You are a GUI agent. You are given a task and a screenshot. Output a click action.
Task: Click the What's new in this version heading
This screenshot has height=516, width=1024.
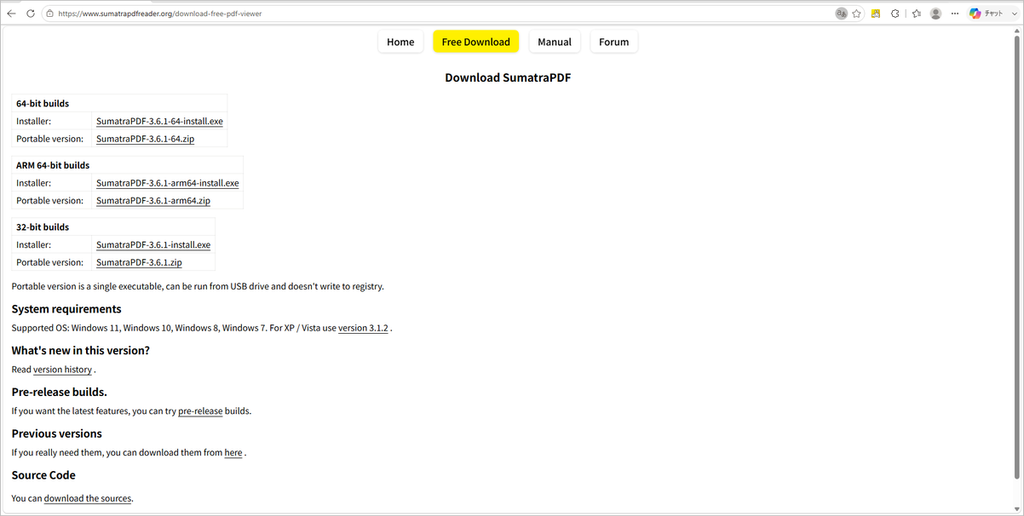[x=80, y=351]
